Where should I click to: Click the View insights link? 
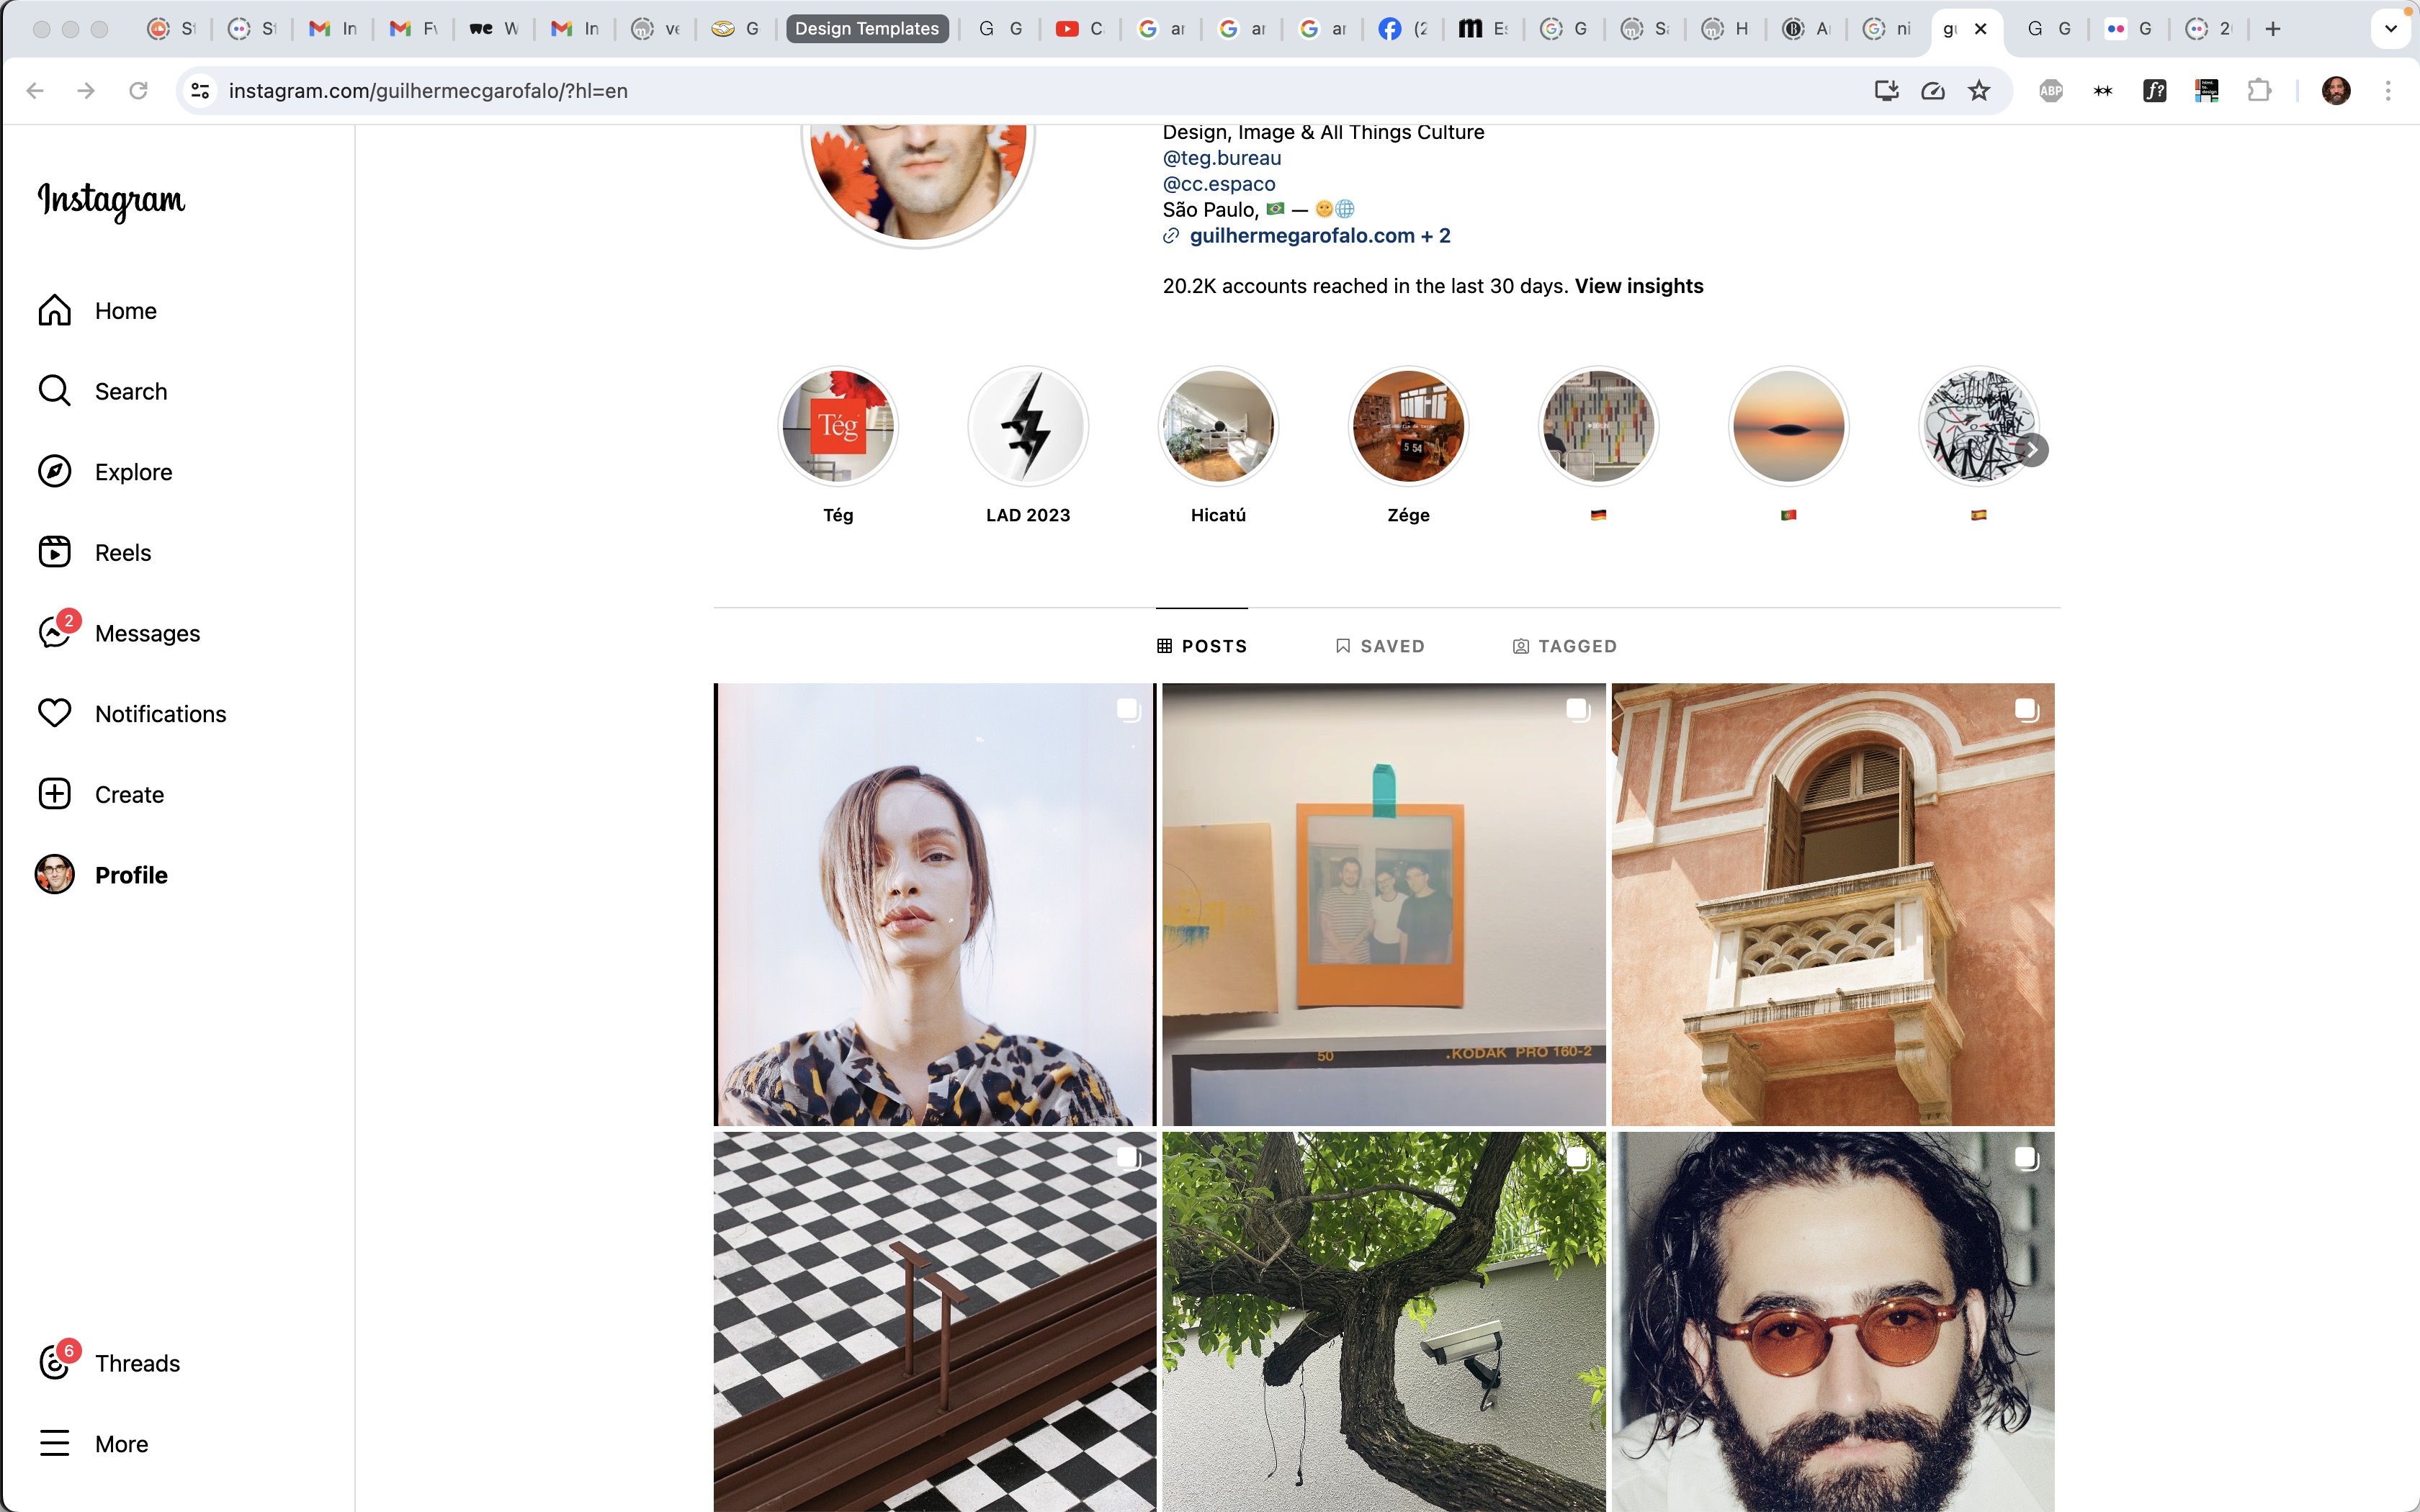1638,286
